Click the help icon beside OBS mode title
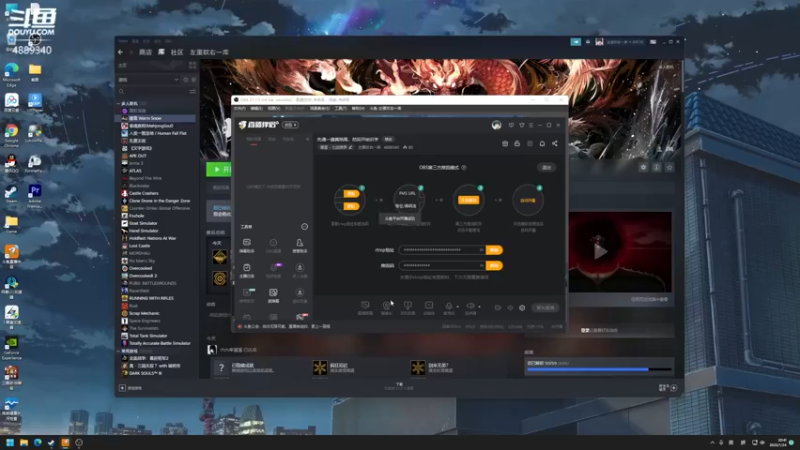 (x=464, y=167)
